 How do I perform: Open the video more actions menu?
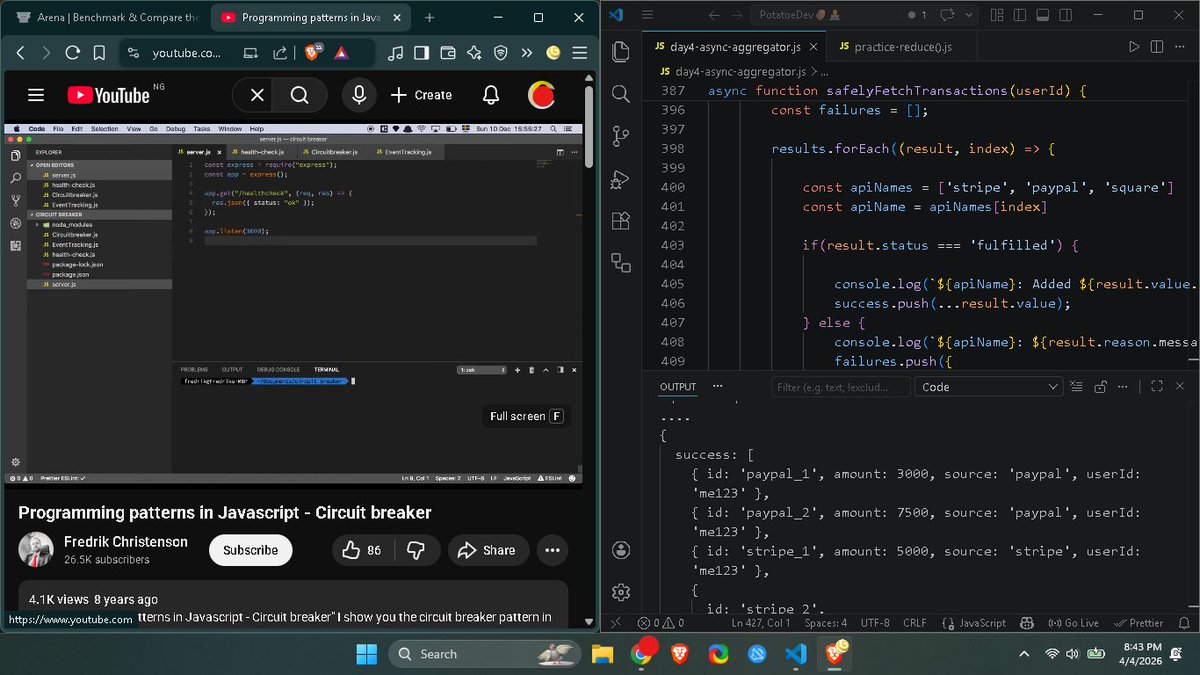(x=552, y=550)
